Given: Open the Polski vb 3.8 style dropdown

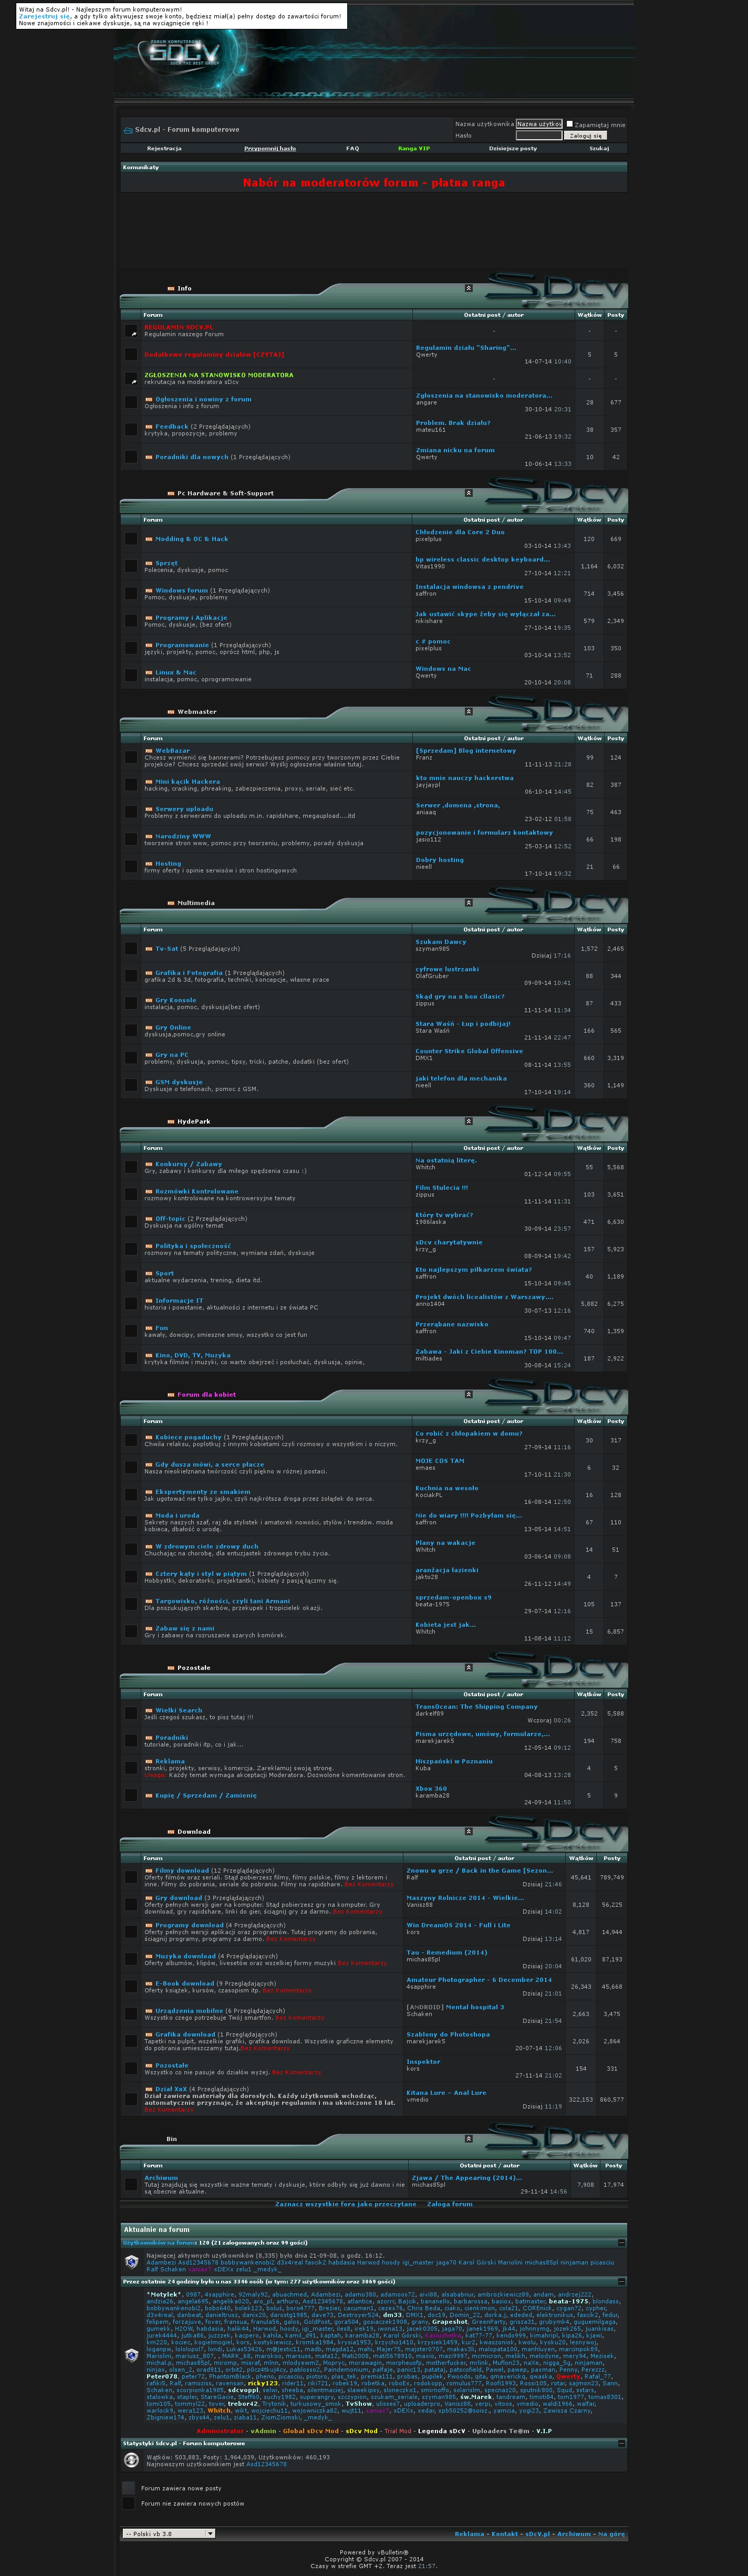Looking at the screenshot, I should click(168, 2533).
